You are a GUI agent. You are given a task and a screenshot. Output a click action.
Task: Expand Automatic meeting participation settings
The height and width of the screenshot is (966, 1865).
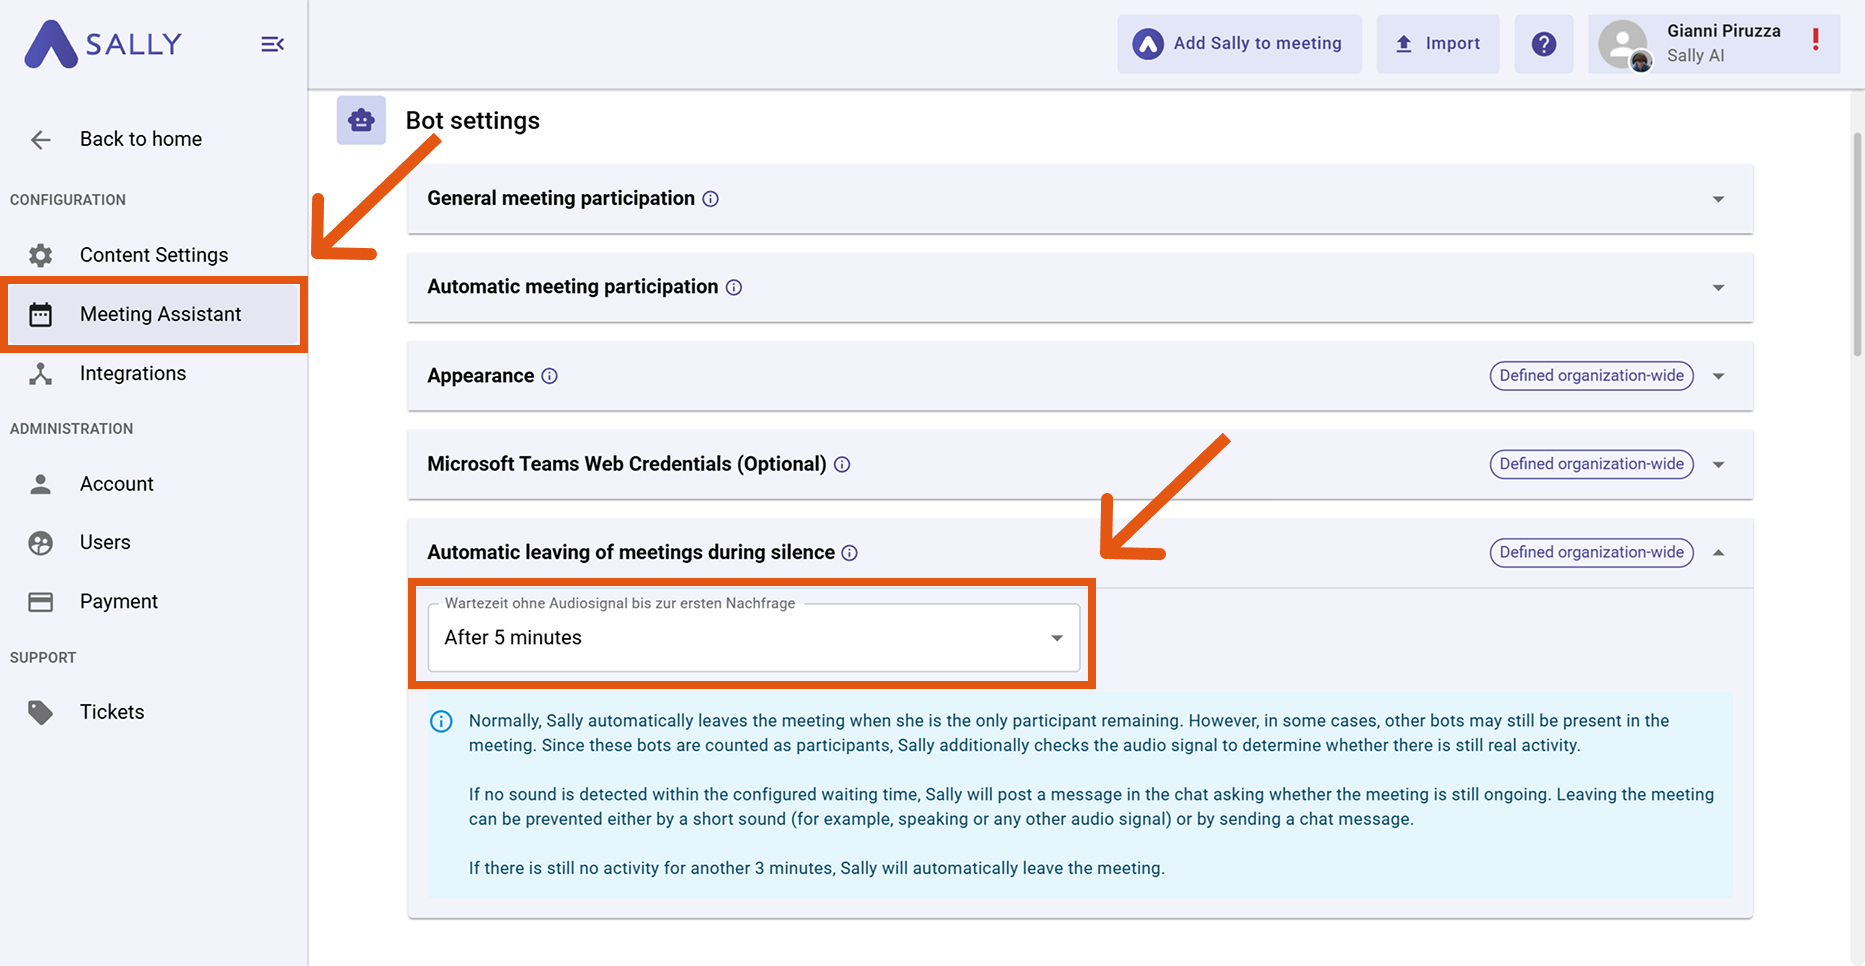(x=1718, y=287)
